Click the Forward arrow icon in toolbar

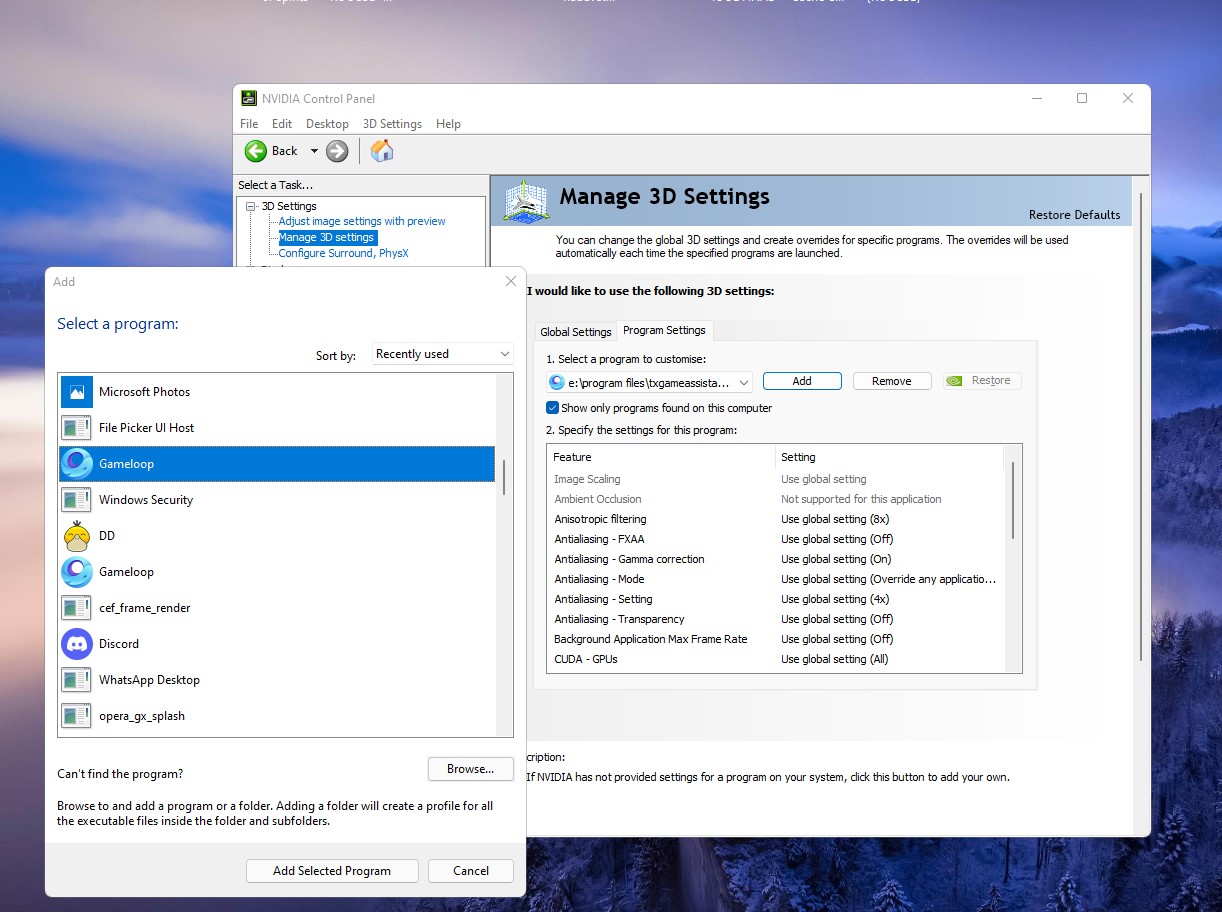coord(337,151)
